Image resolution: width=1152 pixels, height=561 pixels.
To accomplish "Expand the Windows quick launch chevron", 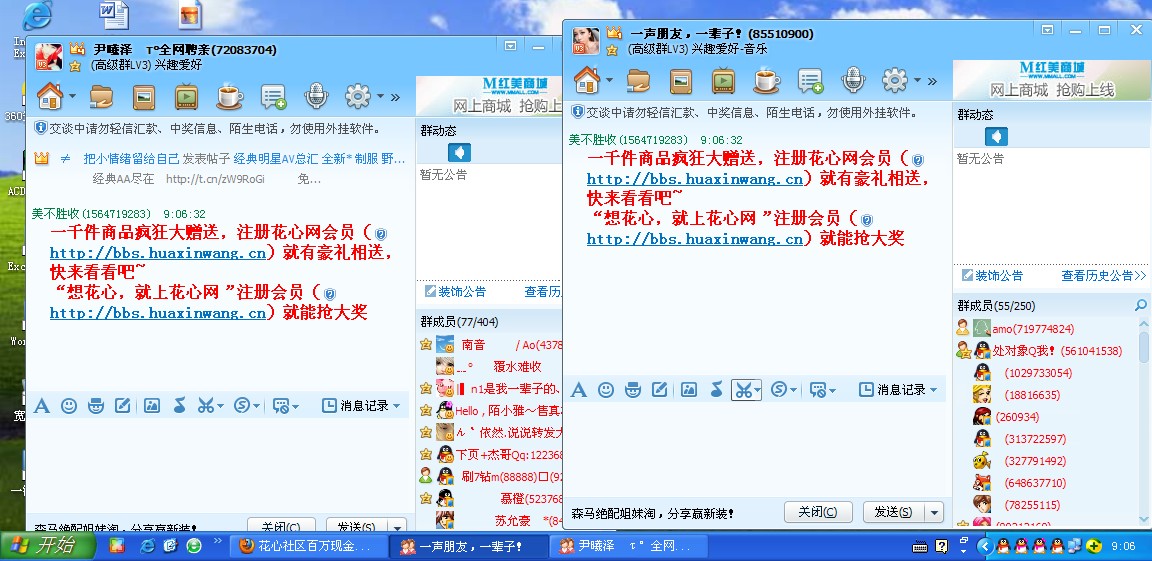I will click(x=217, y=542).
